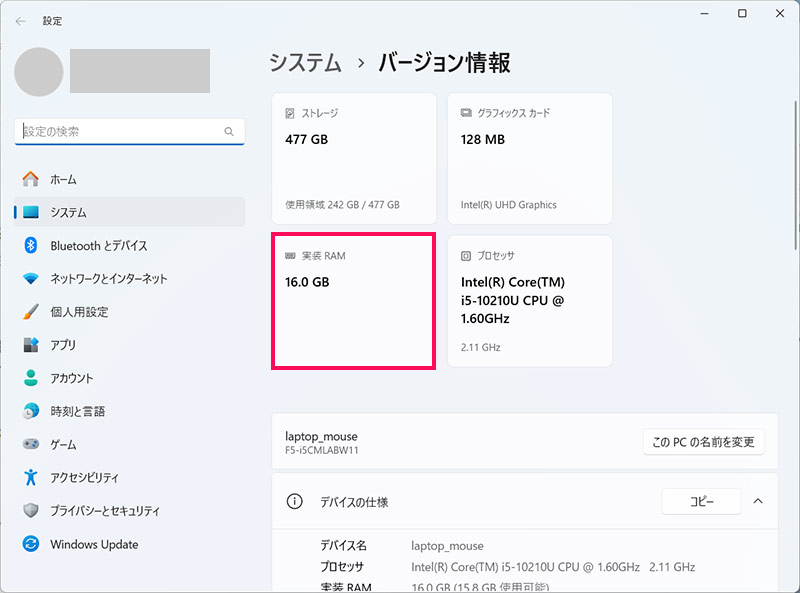The image size is (800, 593).
Task: Click the RAM chip icon
Action: pyautogui.click(x=290, y=256)
